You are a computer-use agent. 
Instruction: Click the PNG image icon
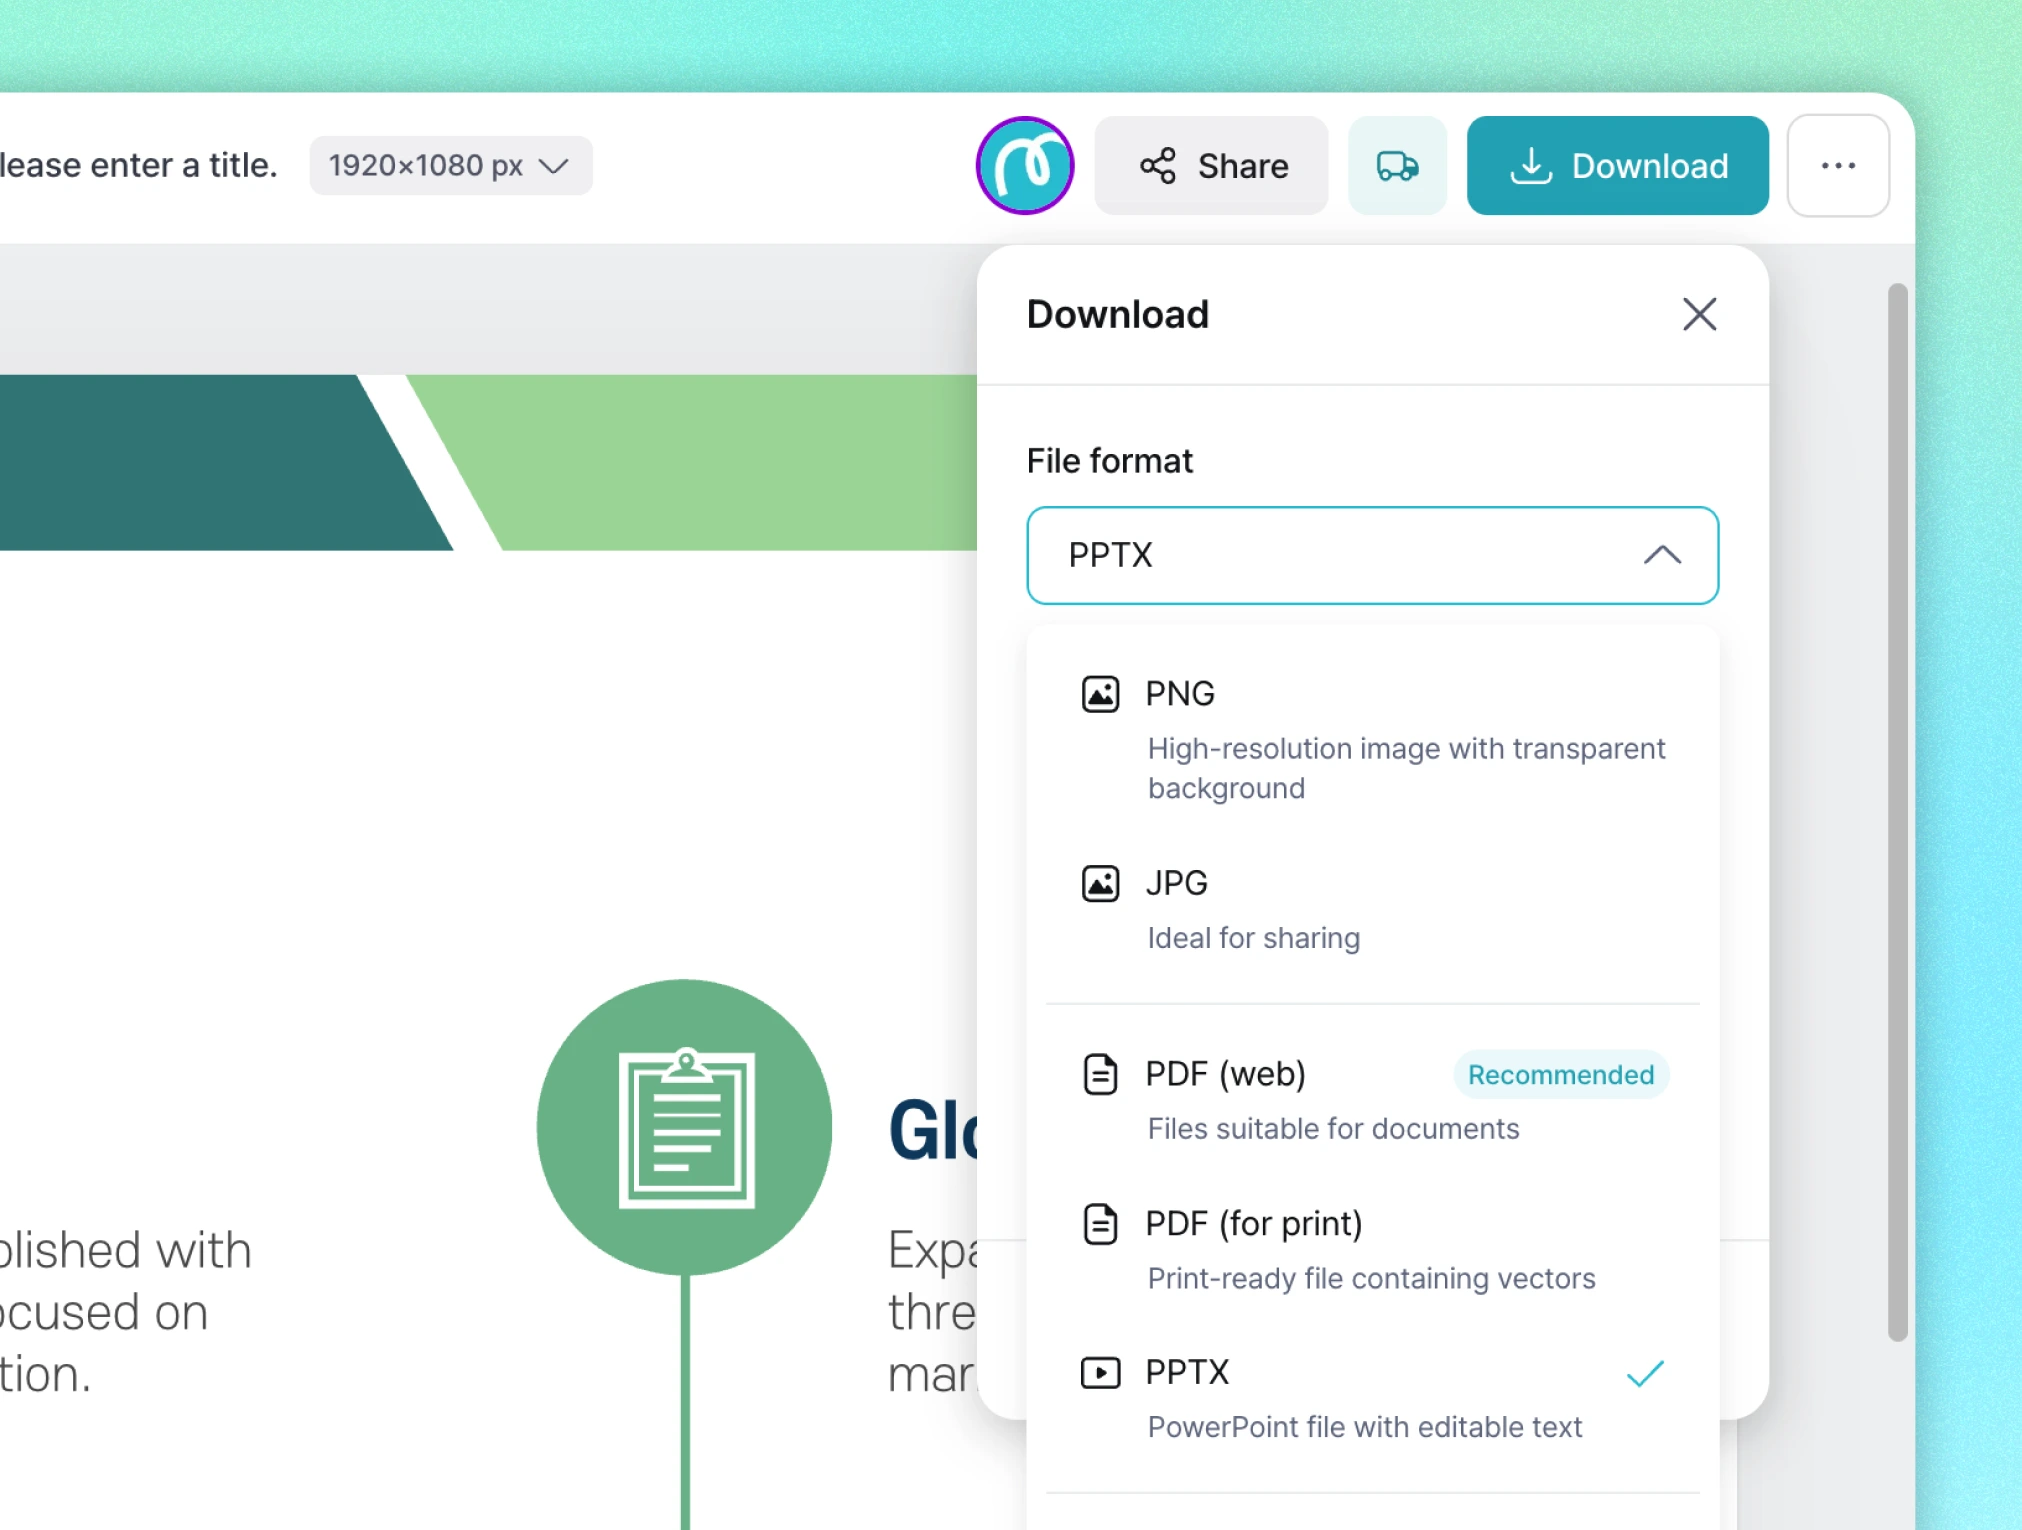pyautogui.click(x=1100, y=693)
